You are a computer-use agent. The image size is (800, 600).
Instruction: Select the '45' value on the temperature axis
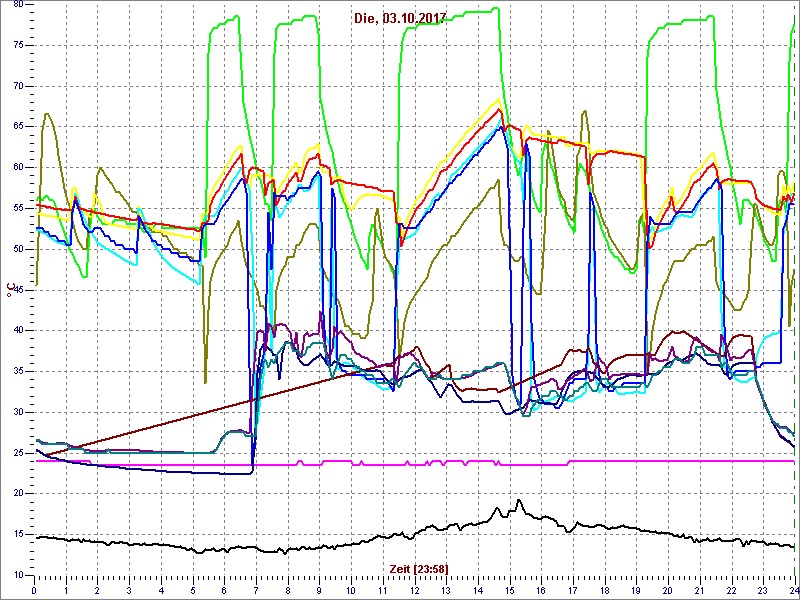[18, 290]
